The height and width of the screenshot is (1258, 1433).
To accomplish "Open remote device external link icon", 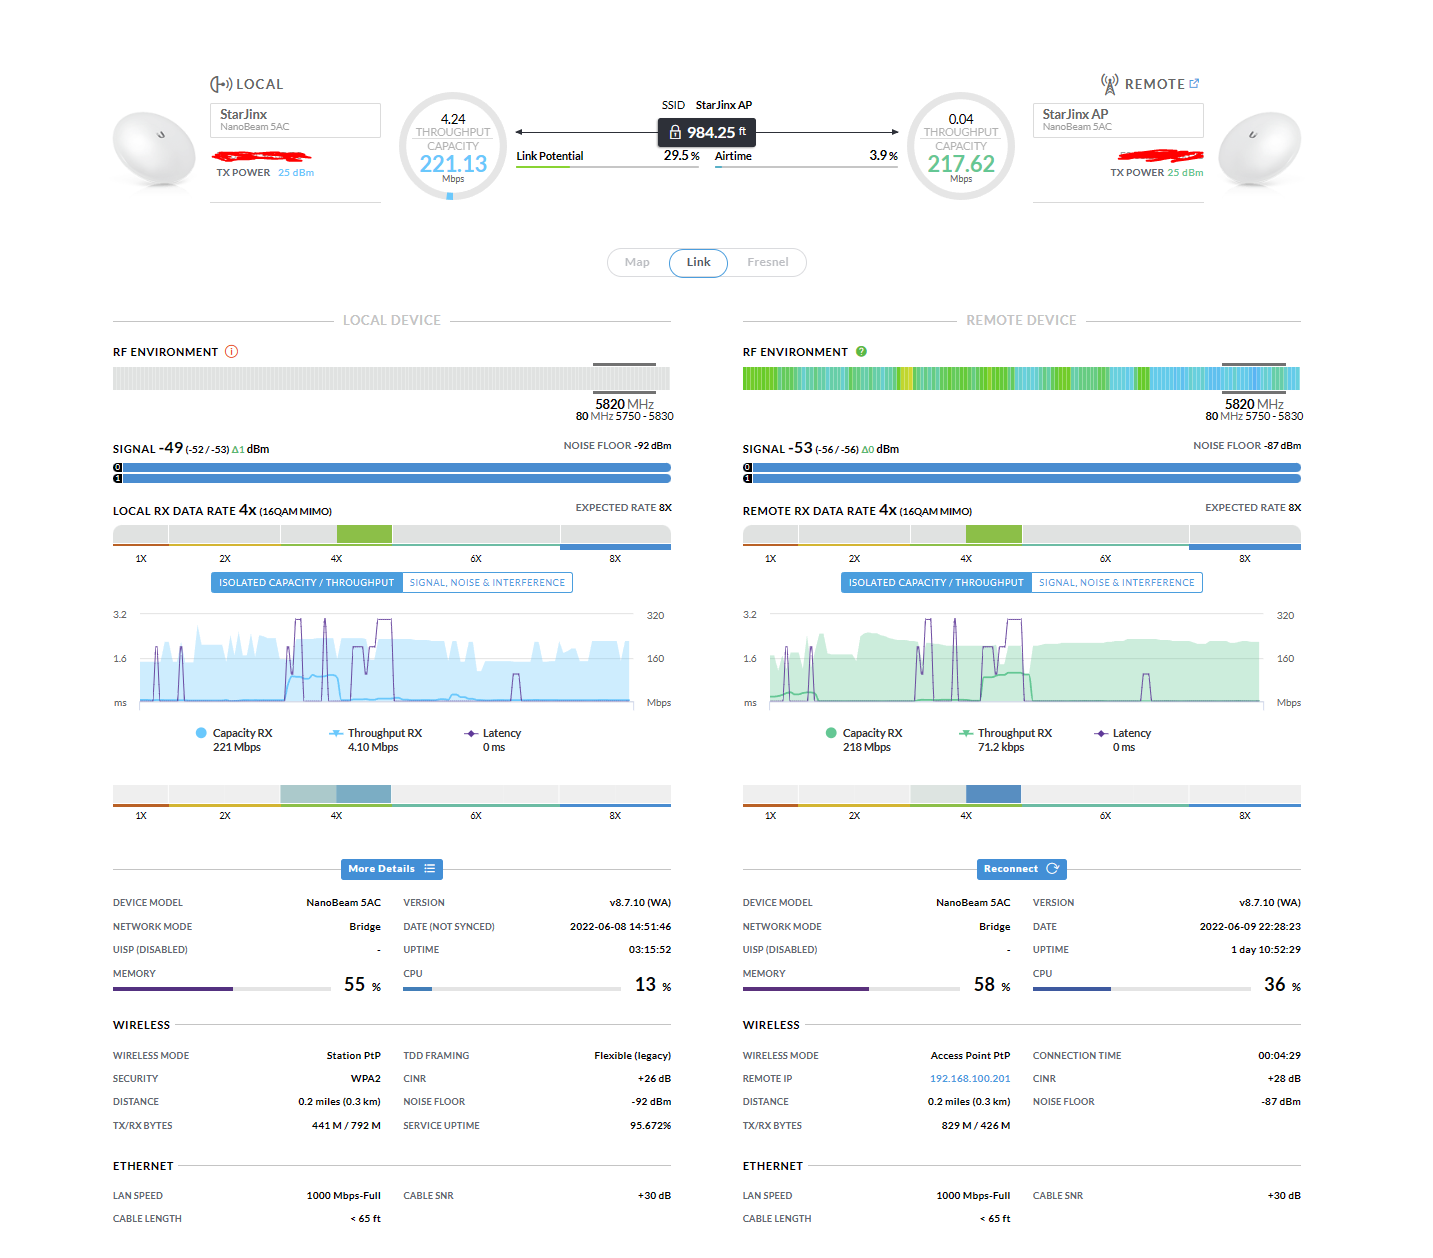I will [1194, 84].
